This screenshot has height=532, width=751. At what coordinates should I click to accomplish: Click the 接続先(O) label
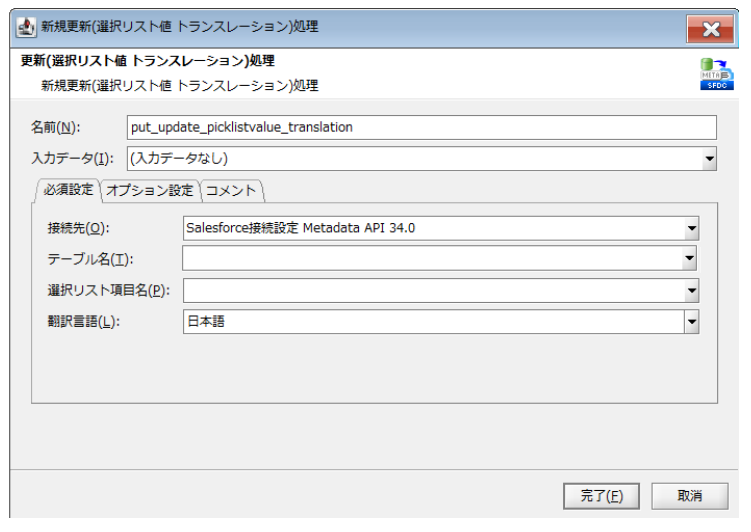click(76, 228)
